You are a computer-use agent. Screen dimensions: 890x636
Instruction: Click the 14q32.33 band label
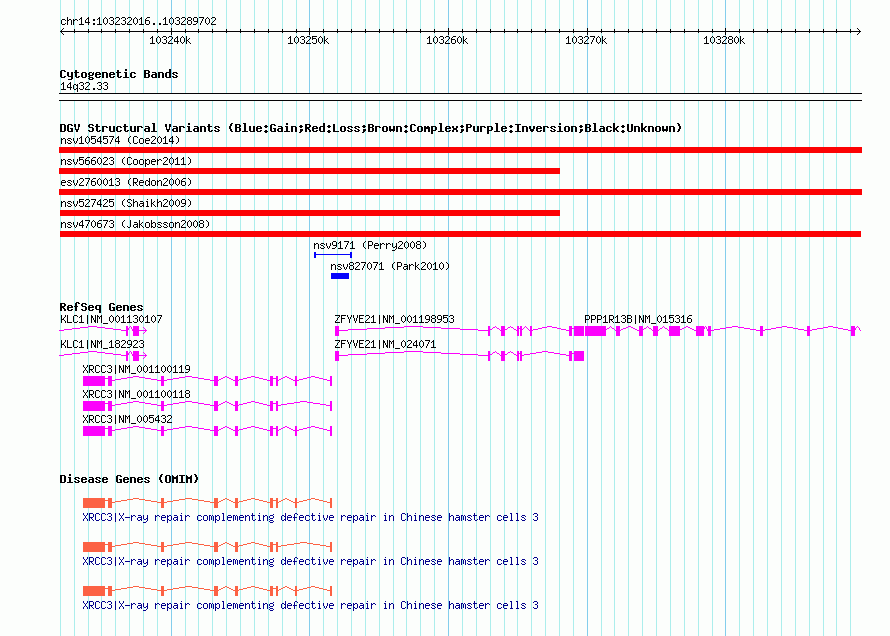coord(84,86)
